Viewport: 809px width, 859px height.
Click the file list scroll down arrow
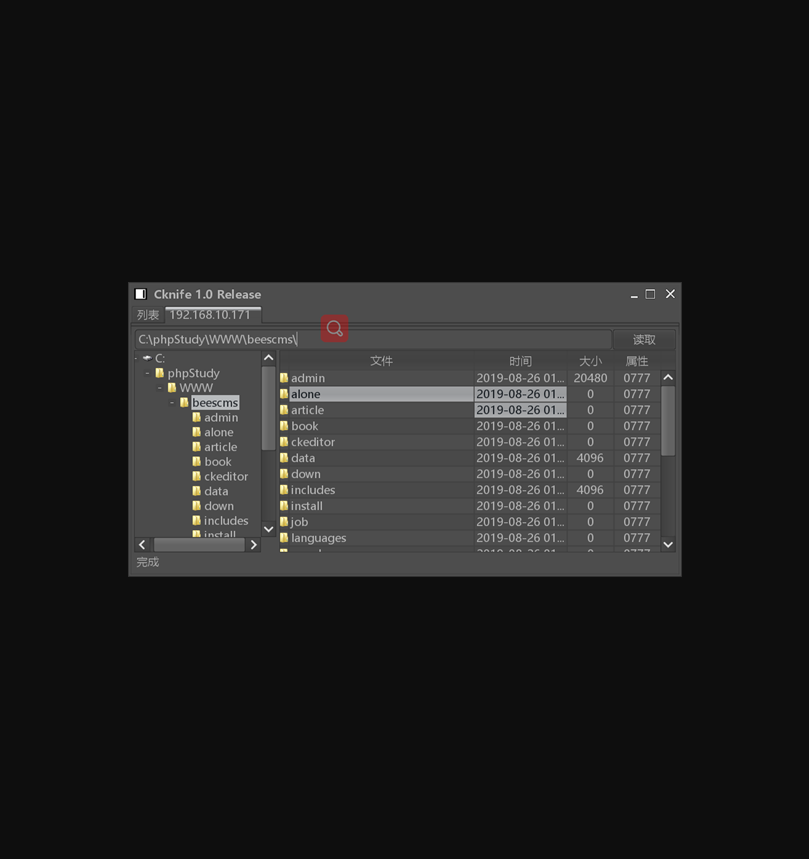pyautogui.click(x=668, y=544)
